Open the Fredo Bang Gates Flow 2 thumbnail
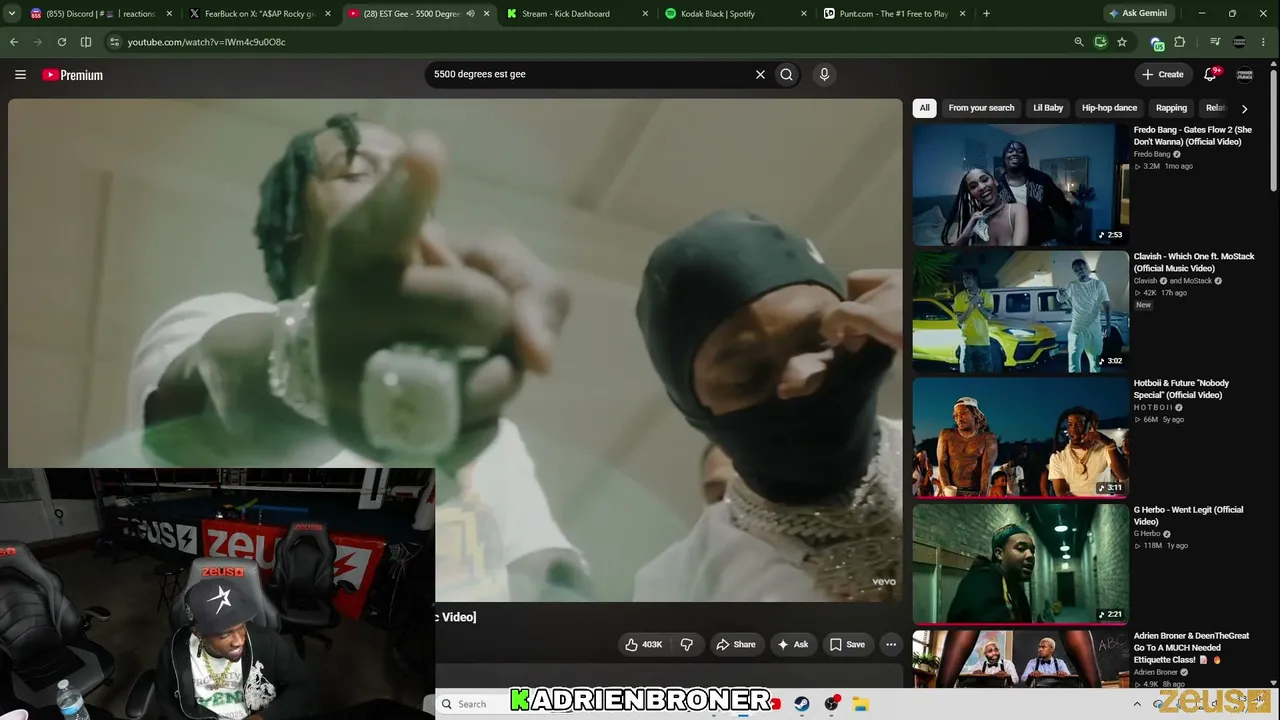Screen dimensions: 1280x720 click(x=1020, y=185)
